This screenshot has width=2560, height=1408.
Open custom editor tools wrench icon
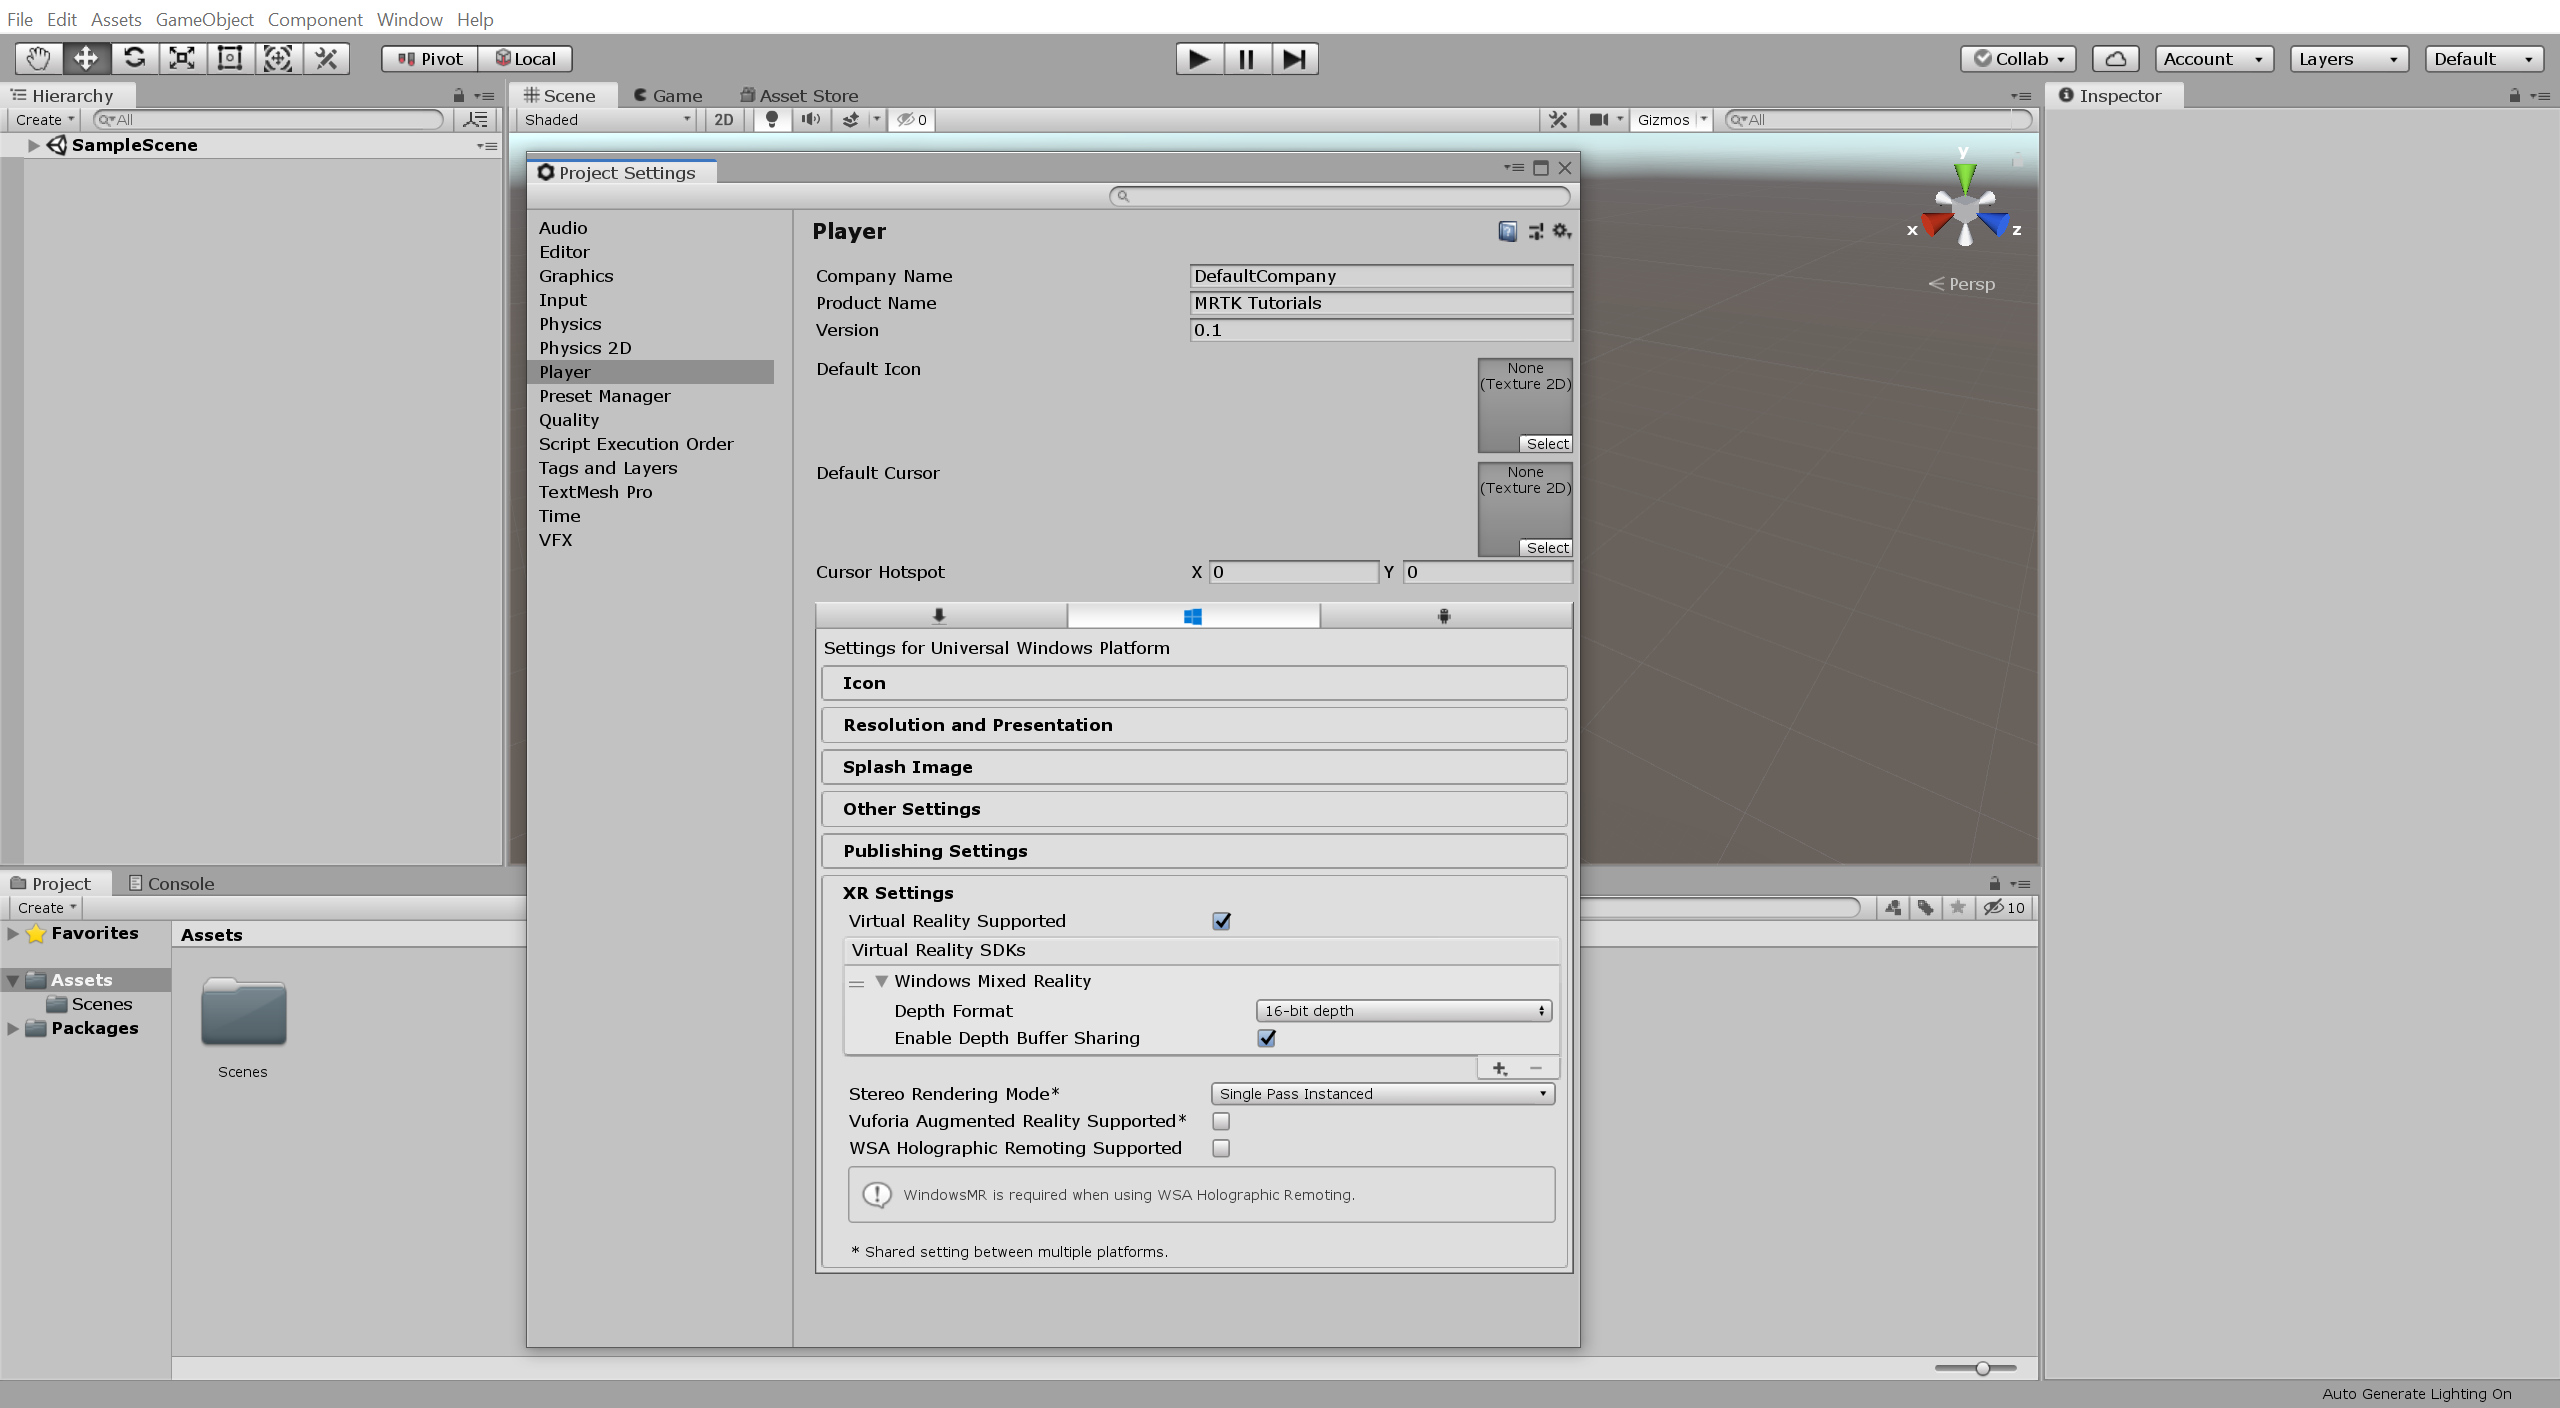(x=326, y=59)
